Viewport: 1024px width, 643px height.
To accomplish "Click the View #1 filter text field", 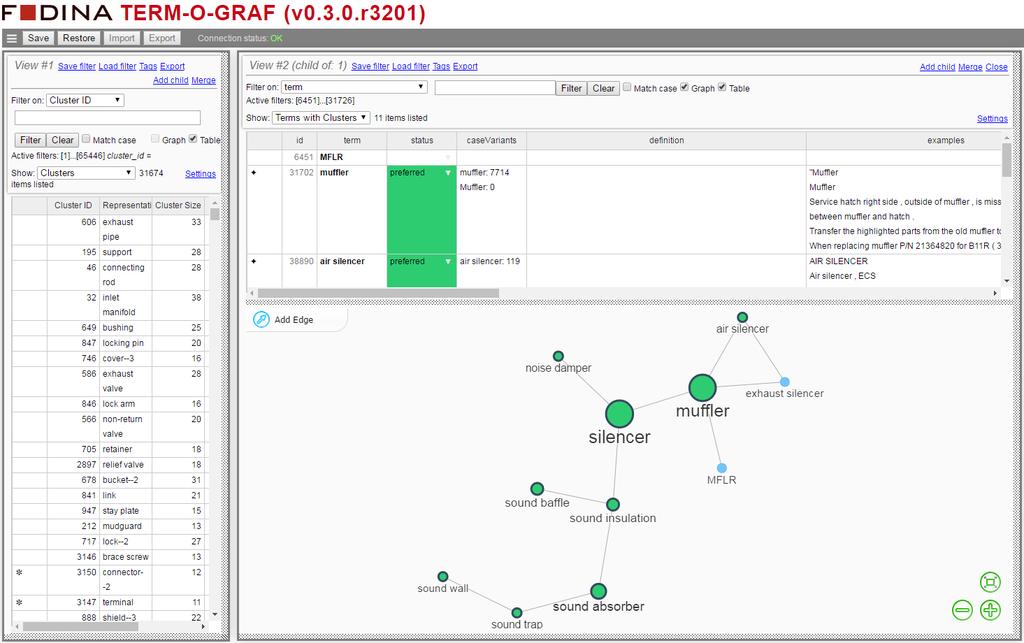I will point(107,118).
